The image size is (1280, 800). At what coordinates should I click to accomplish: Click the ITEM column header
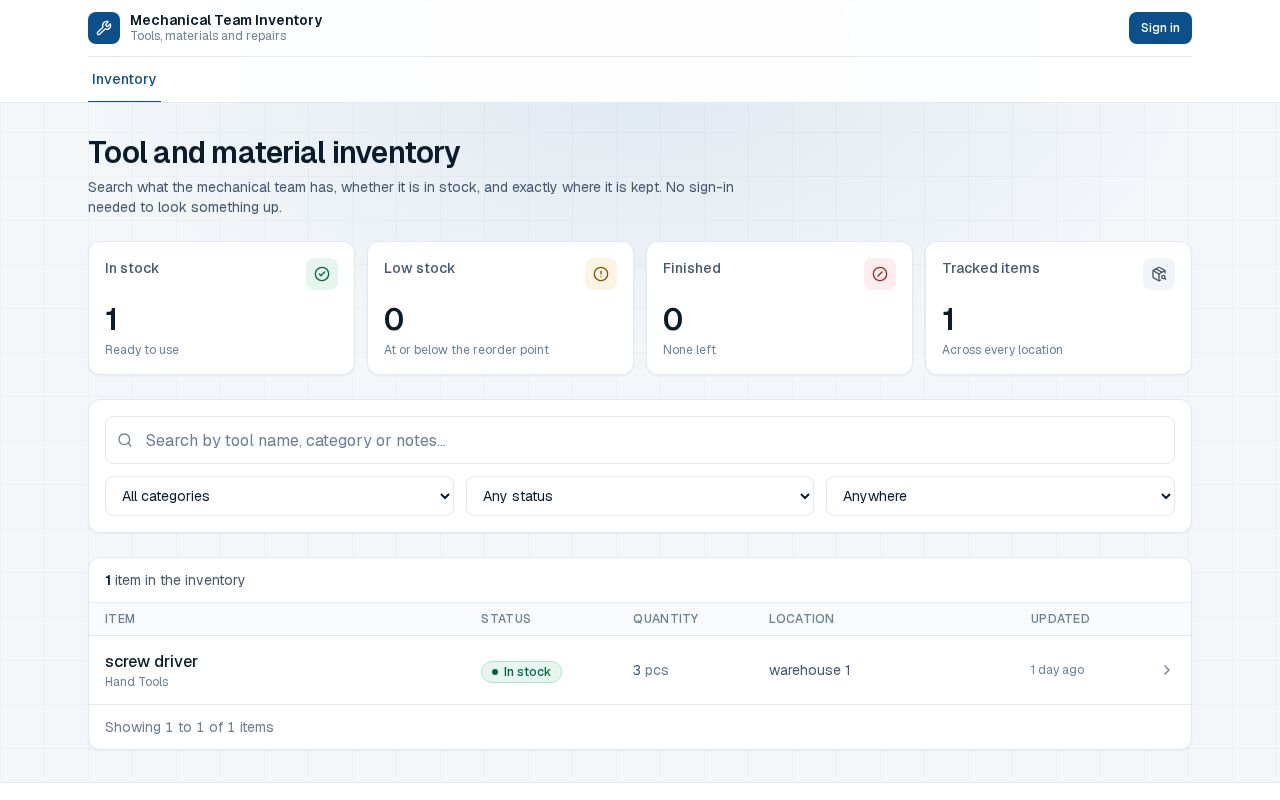coord(120,619)
